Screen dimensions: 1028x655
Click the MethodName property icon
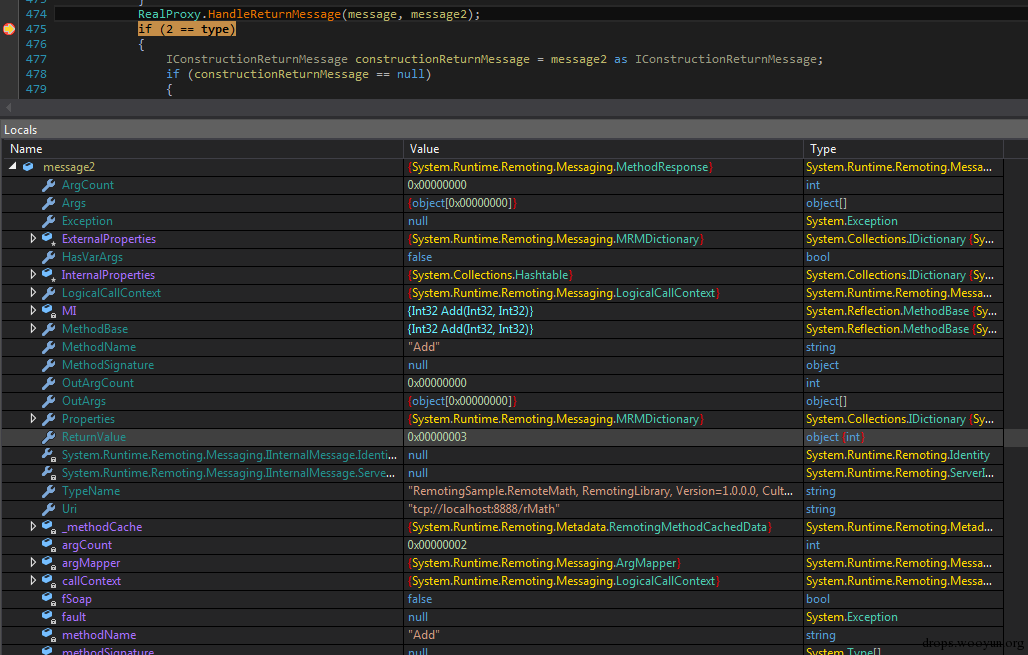pyautogui.click(x=48, y=347)
